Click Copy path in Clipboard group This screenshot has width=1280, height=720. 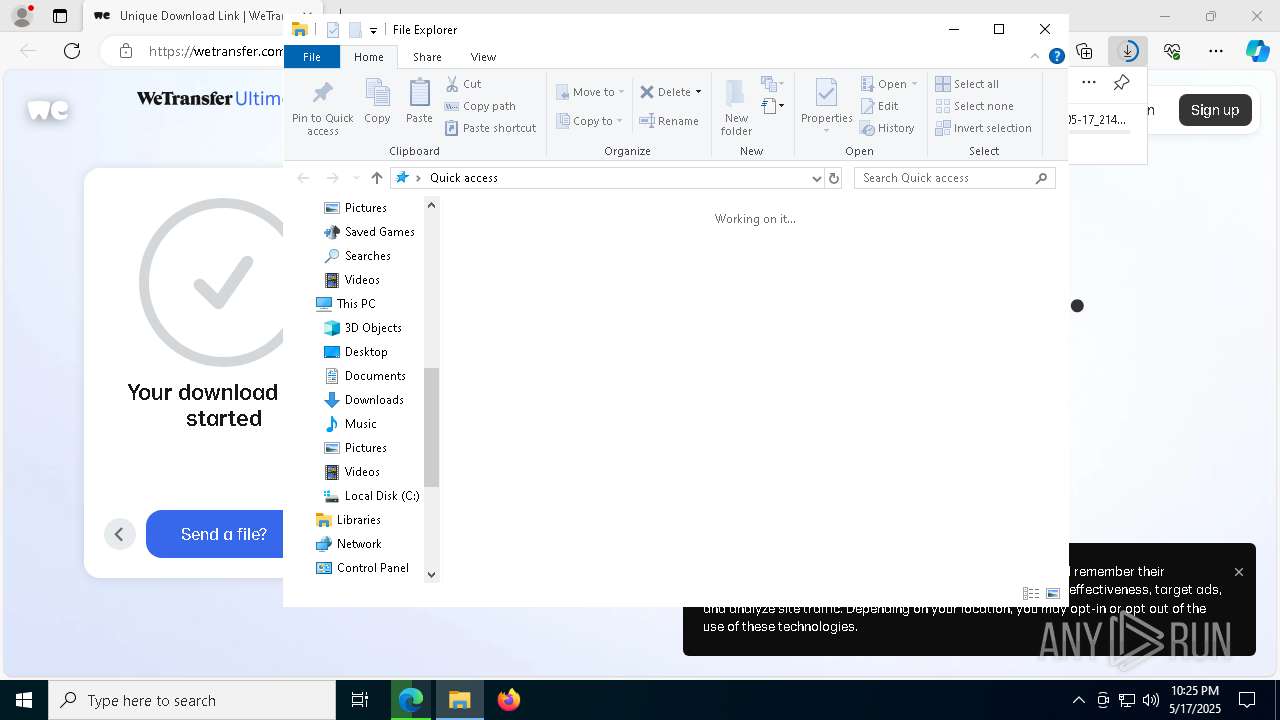[x=480, y=106]
